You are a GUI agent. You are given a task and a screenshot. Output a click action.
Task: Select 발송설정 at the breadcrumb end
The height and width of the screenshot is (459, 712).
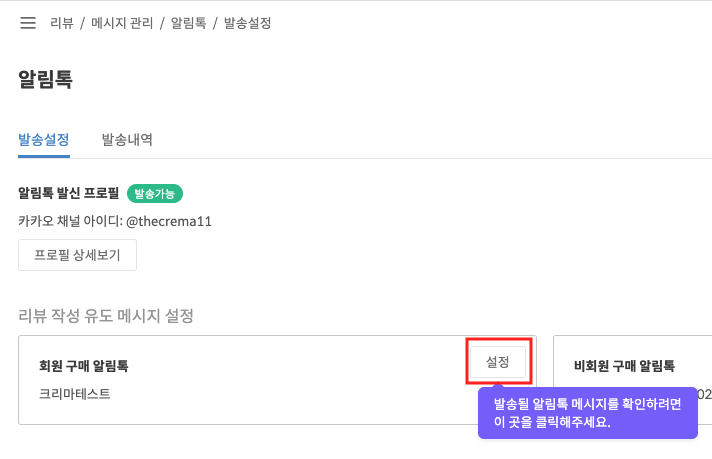[248, 22]
